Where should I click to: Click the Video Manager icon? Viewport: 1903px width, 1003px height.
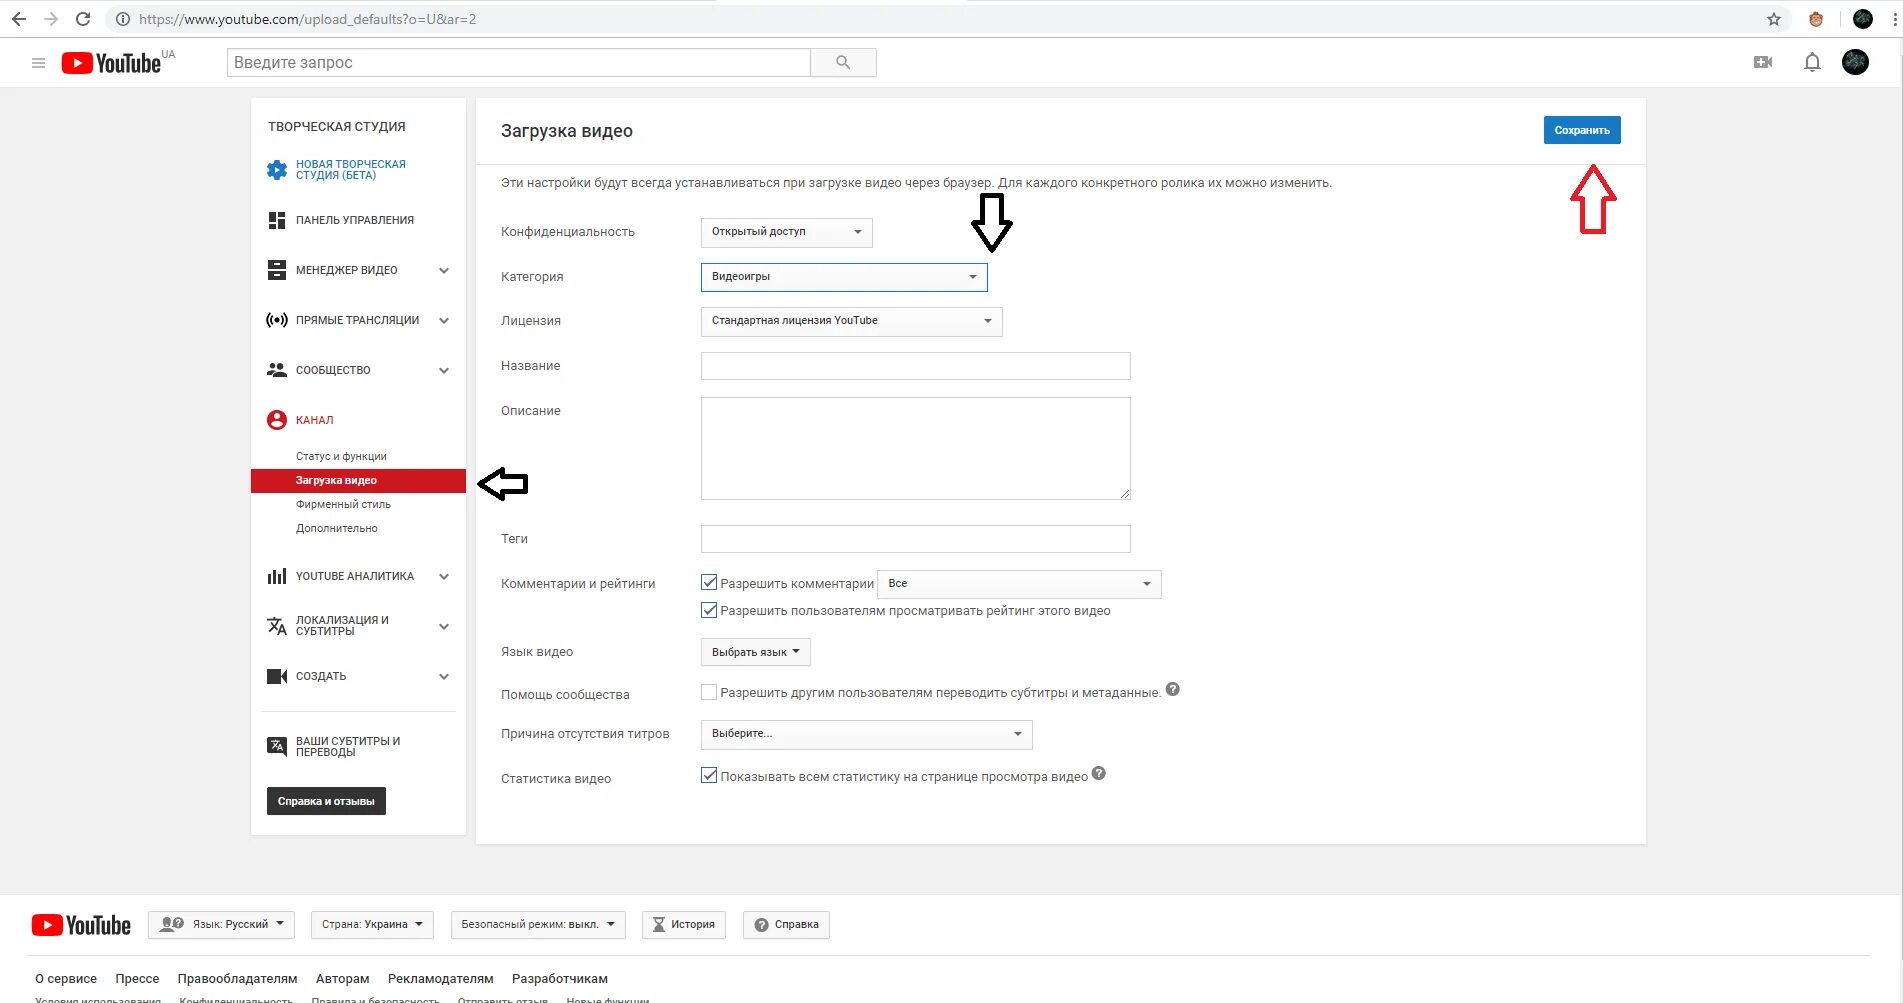(x=277, y=270)
